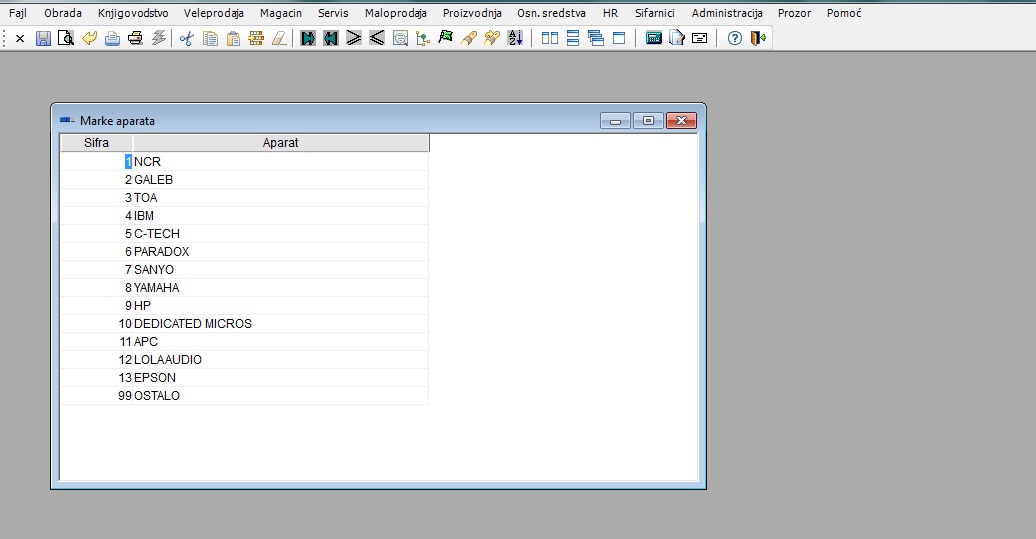Click the Sifra column header
Viewport: 1036px width, 539px height.
click(96, 143)
